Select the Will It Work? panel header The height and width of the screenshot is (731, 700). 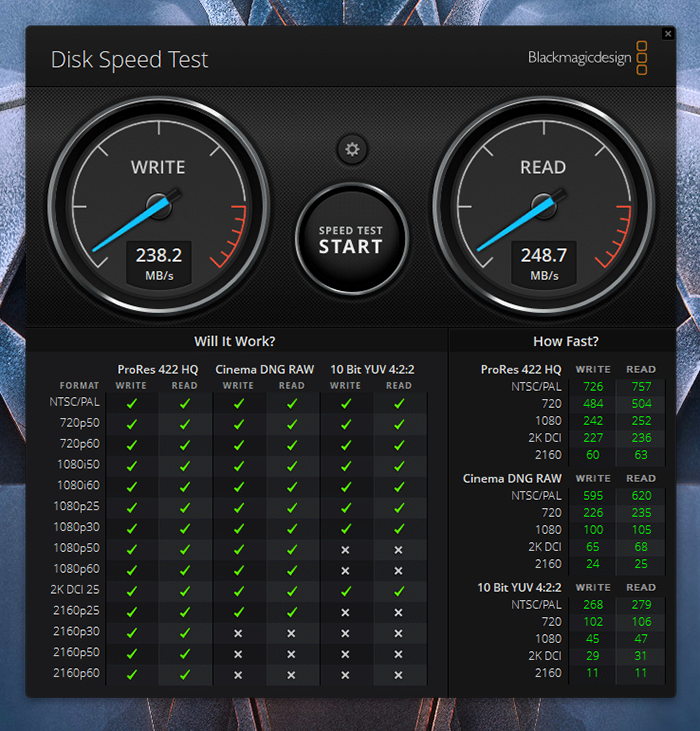235,341
